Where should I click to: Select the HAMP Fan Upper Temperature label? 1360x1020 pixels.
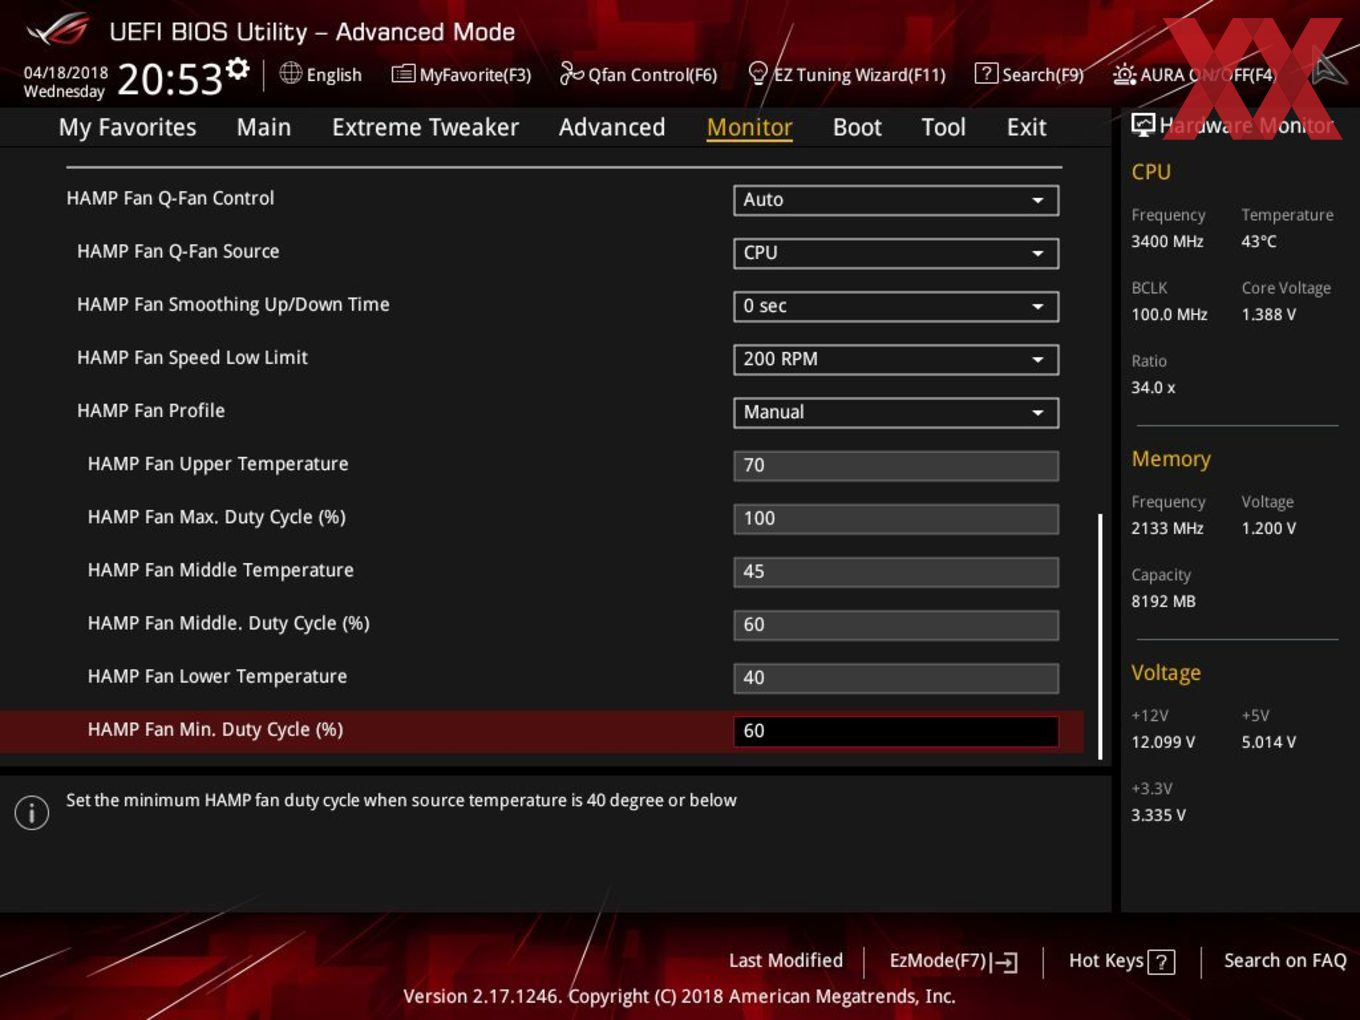[x=218, y=464]
